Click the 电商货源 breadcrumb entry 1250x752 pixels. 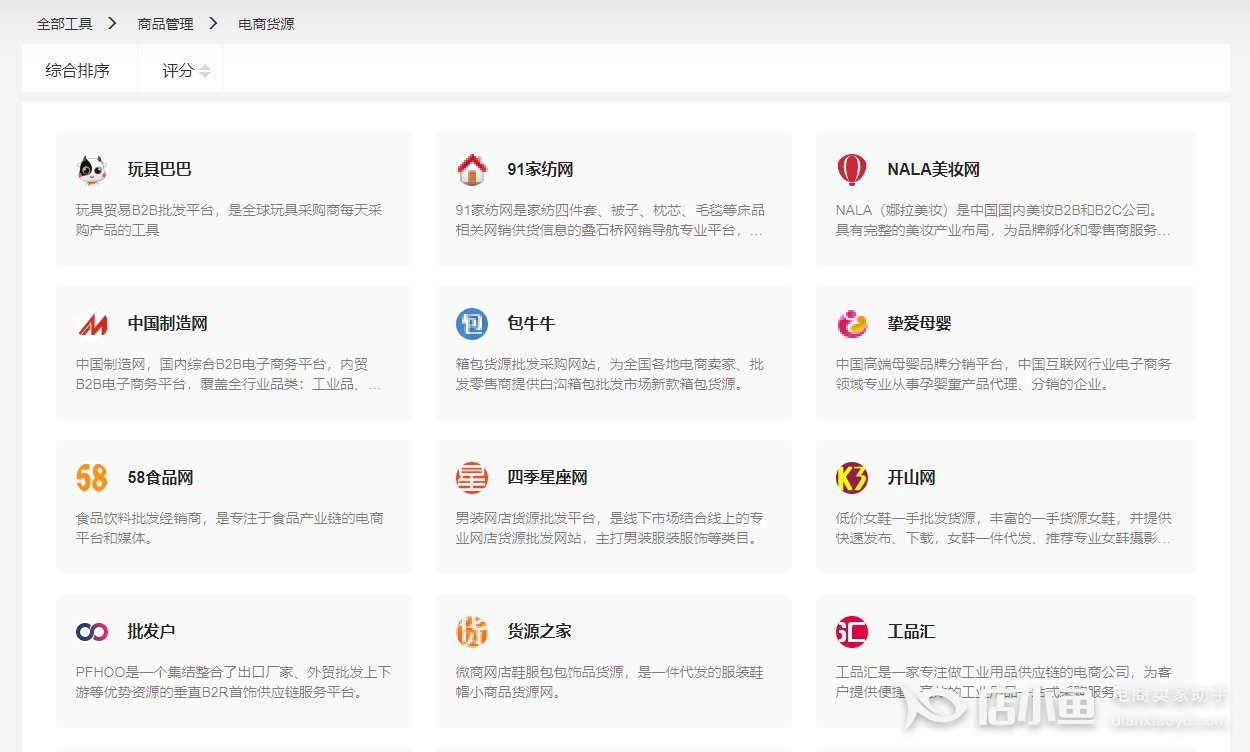click(264, 23)
